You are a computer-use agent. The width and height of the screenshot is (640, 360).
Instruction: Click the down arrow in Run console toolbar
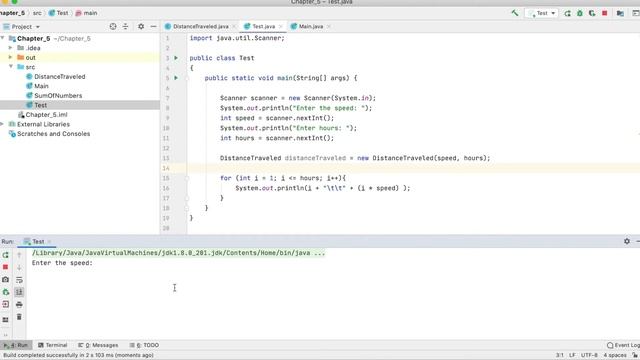tap(19, 267)
